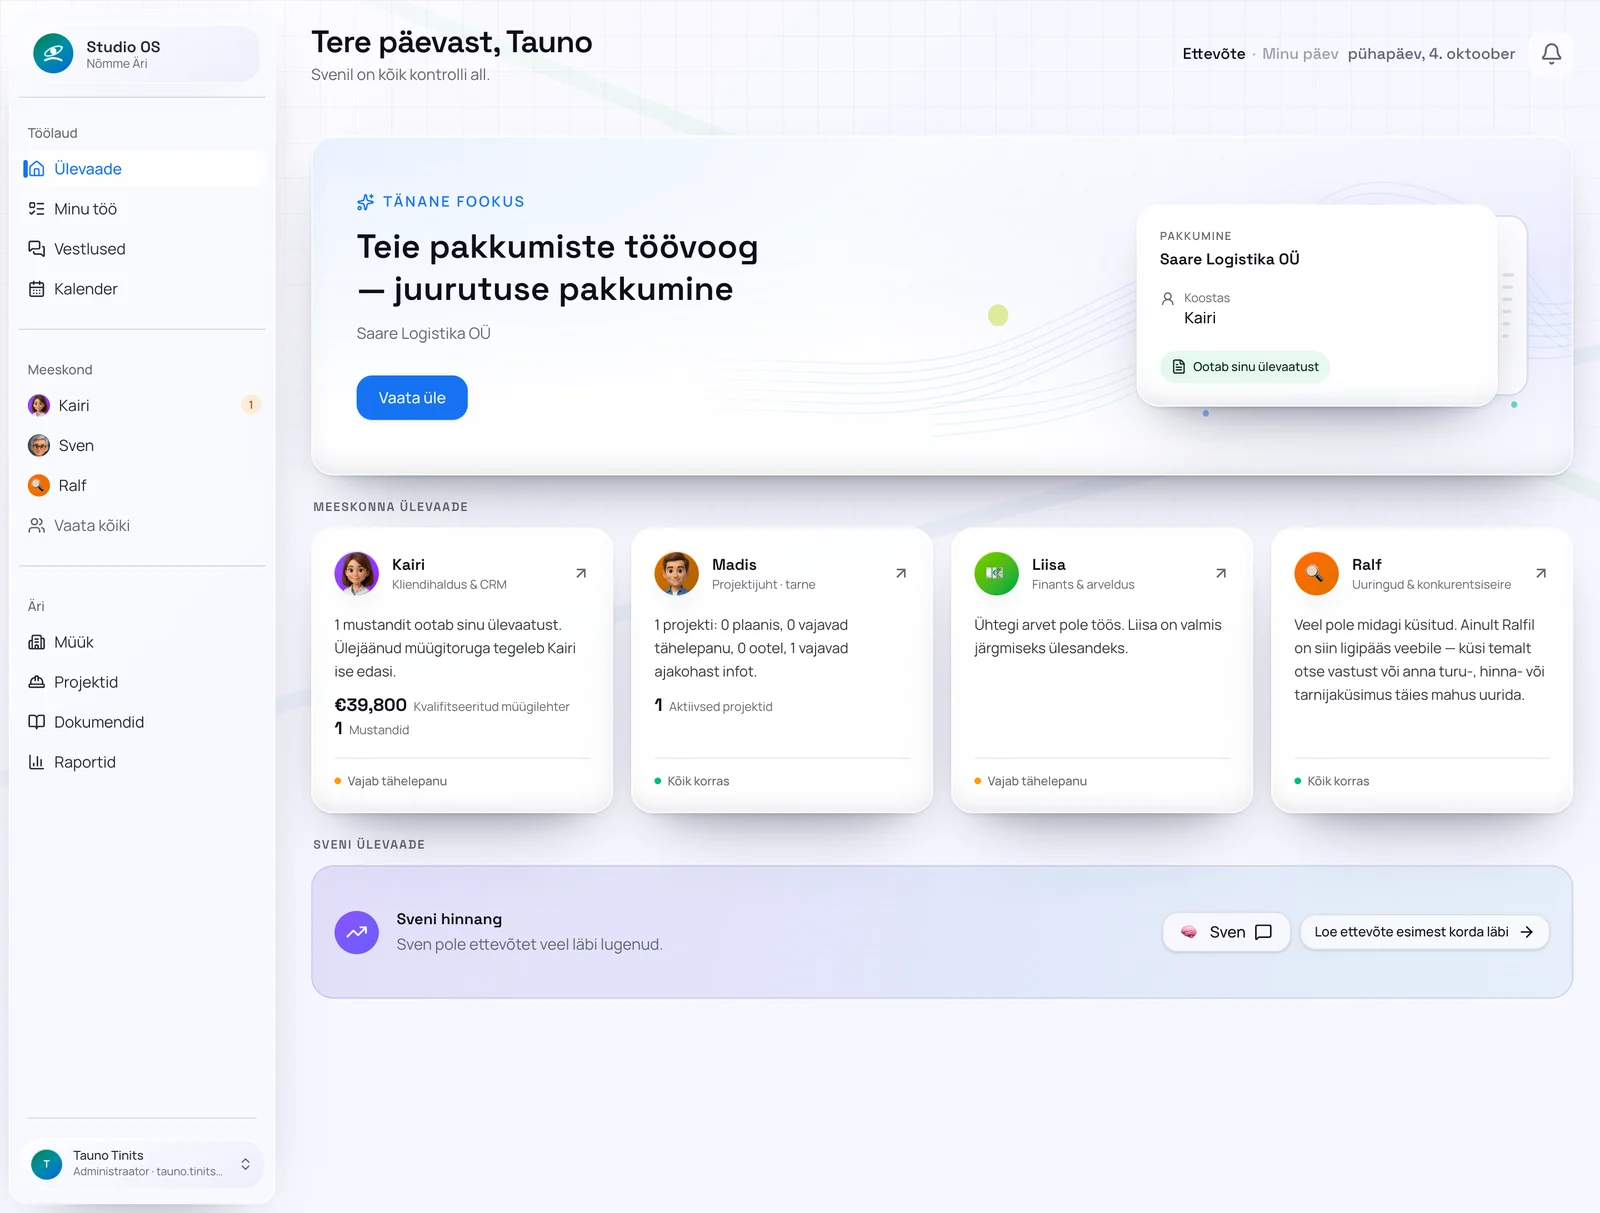Image resolution: width=1600 pixels, height=1213 pixels.
Task: Click Madis avatar in team overview
Action: 676,573
